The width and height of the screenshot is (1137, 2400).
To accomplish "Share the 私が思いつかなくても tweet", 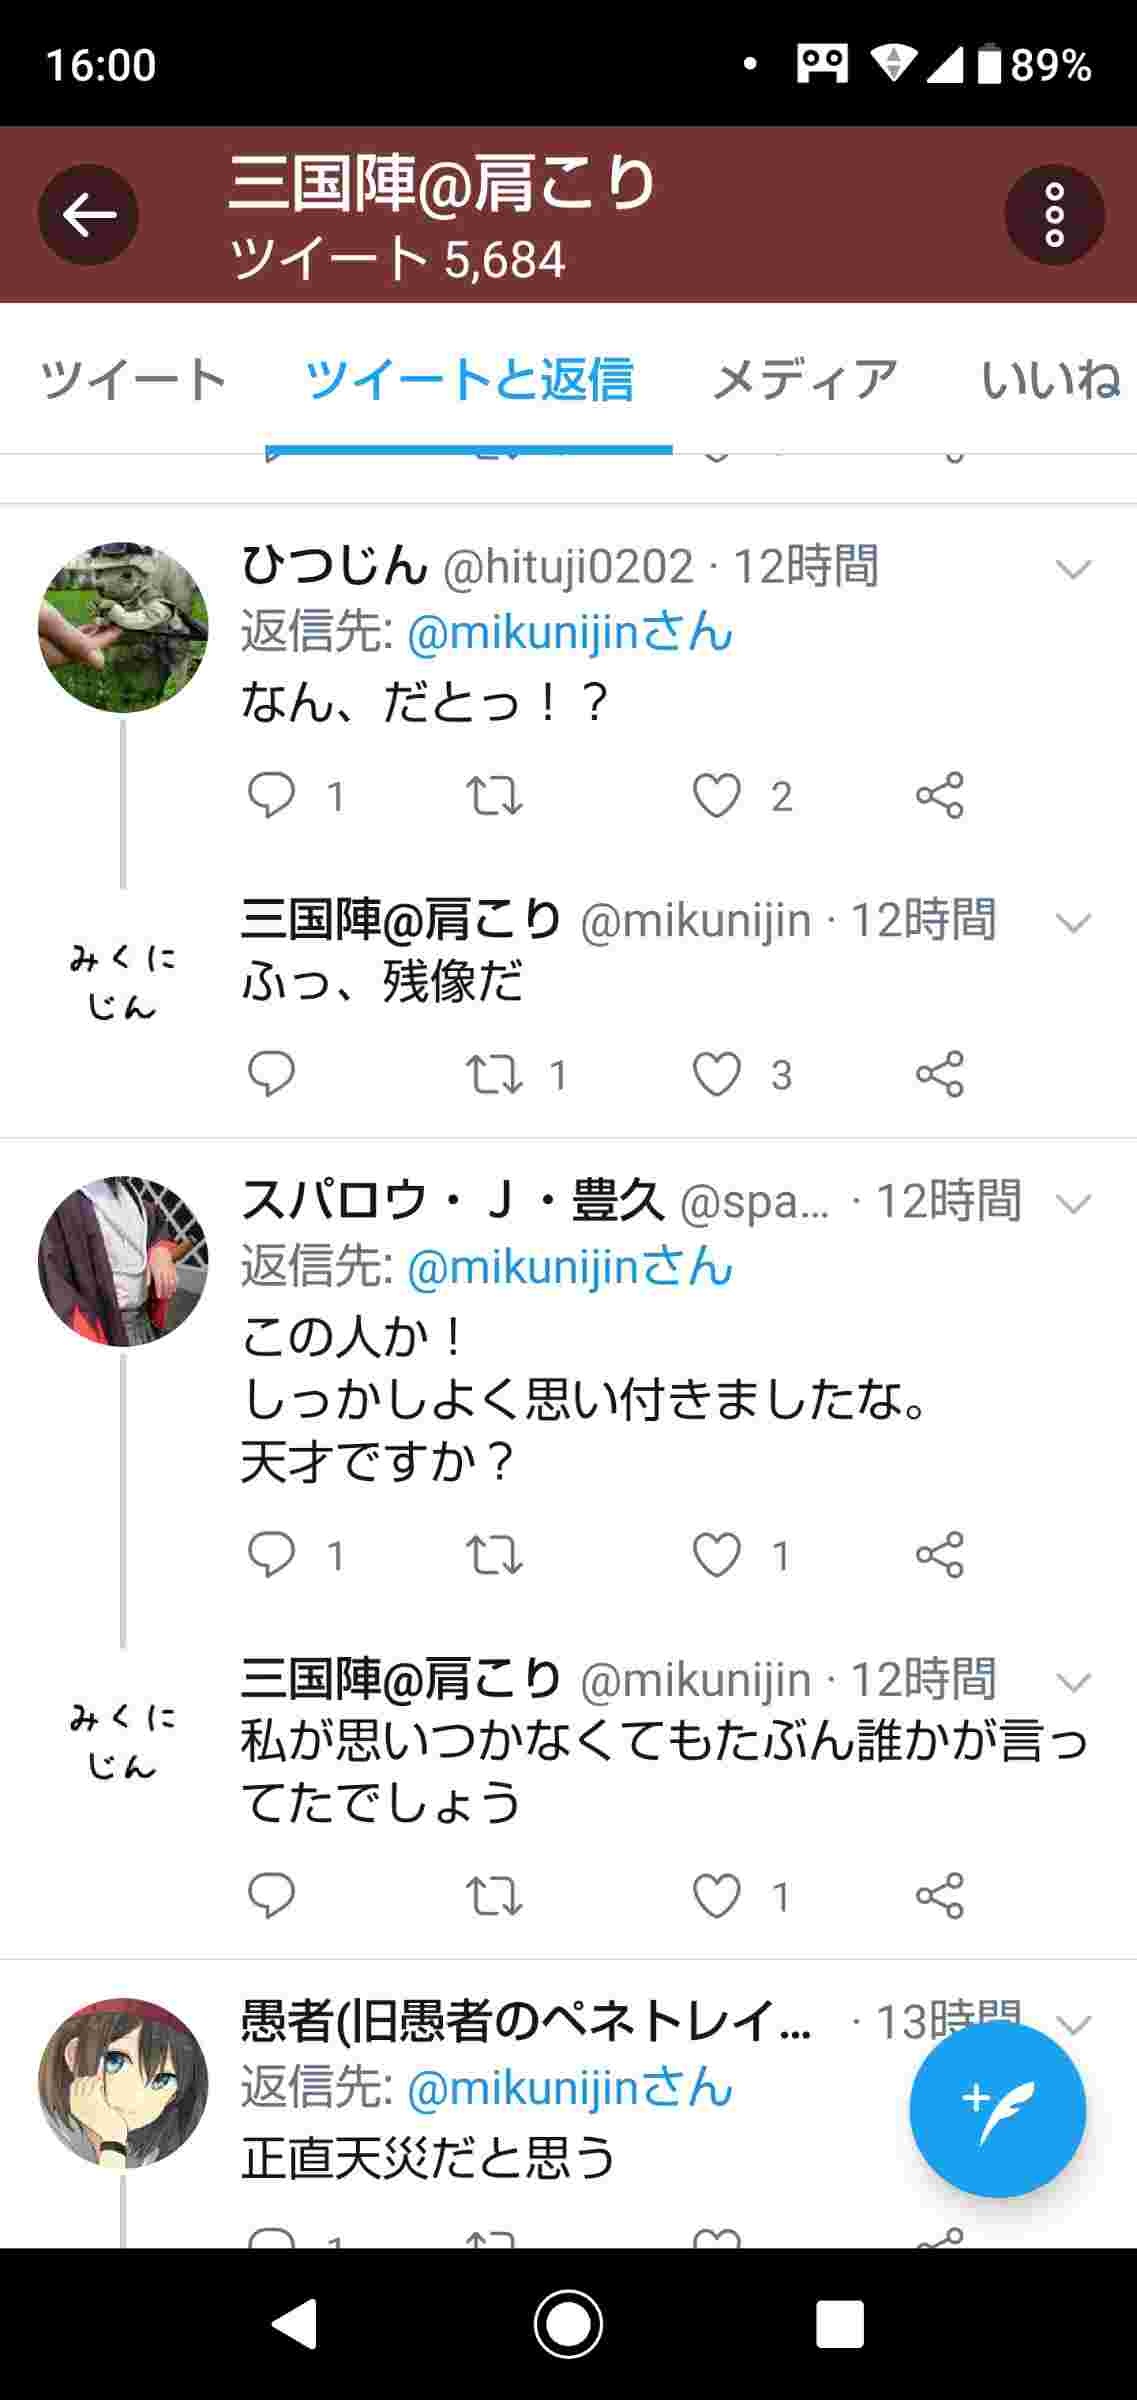I will [x=940, y=1896].
